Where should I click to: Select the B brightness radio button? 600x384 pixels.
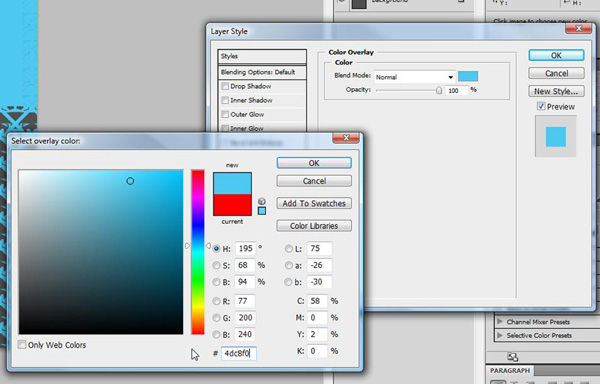(217, 282)
